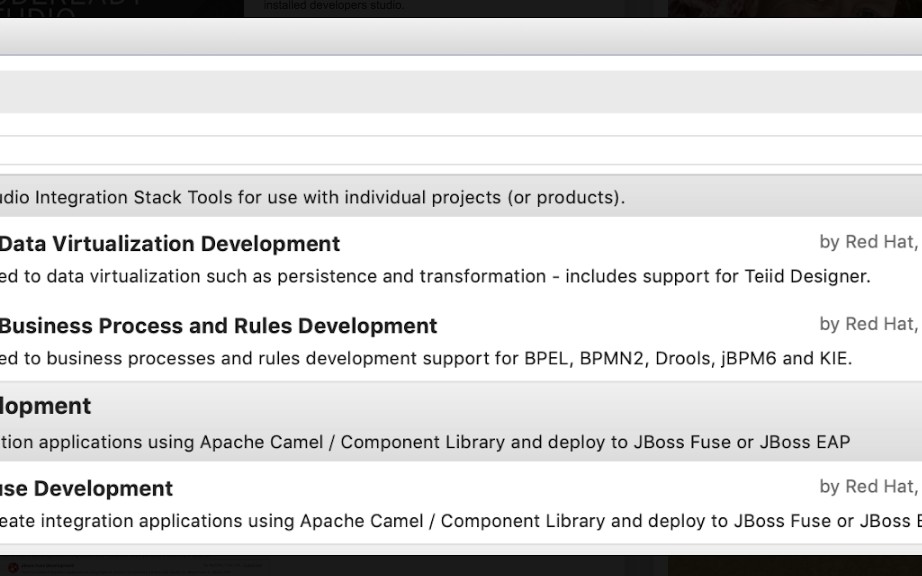922x576 pixels.
Task: Click the small red icon at the bottom-left
Action: click(x=12, y=567)
